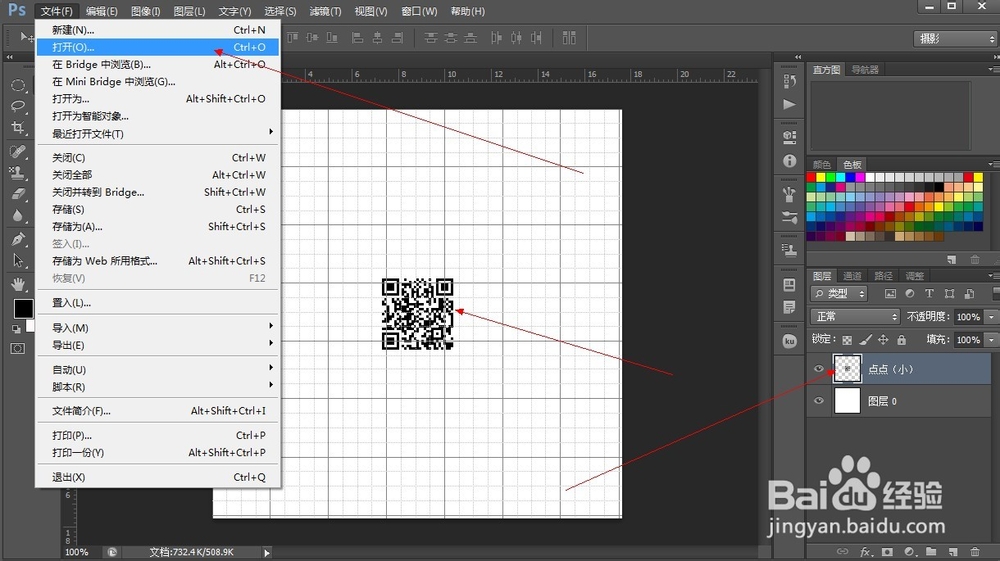
Task: Switch to the 颜色 tab
Action: (x=821, y=164)
